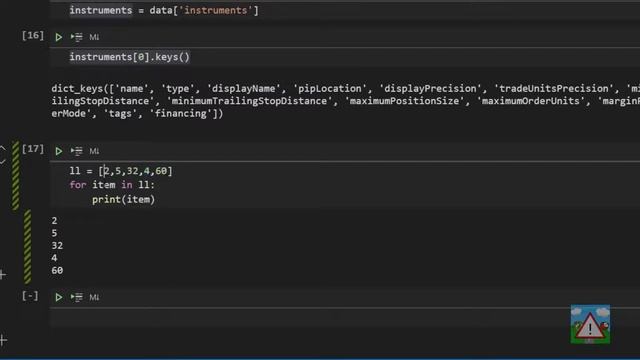Click run-by-line icon in cell 16

coord(76,37)
